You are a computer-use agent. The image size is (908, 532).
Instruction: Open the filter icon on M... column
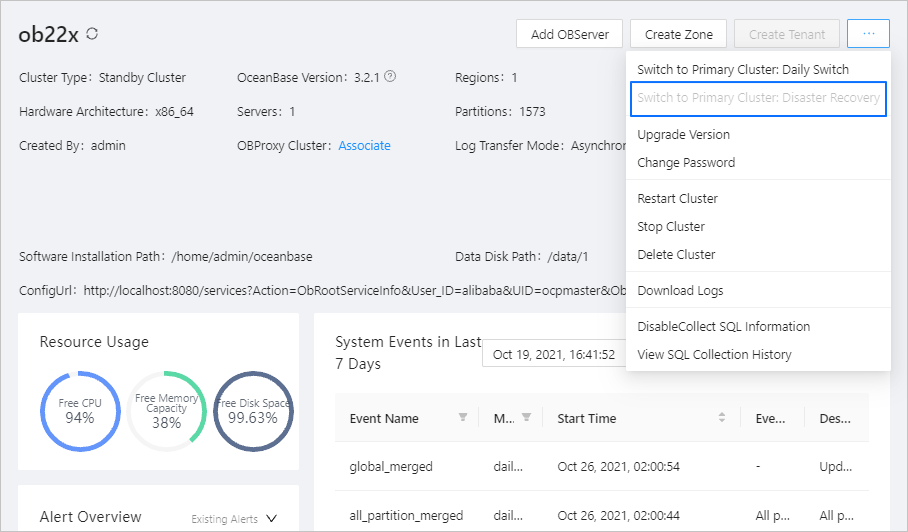526,417
